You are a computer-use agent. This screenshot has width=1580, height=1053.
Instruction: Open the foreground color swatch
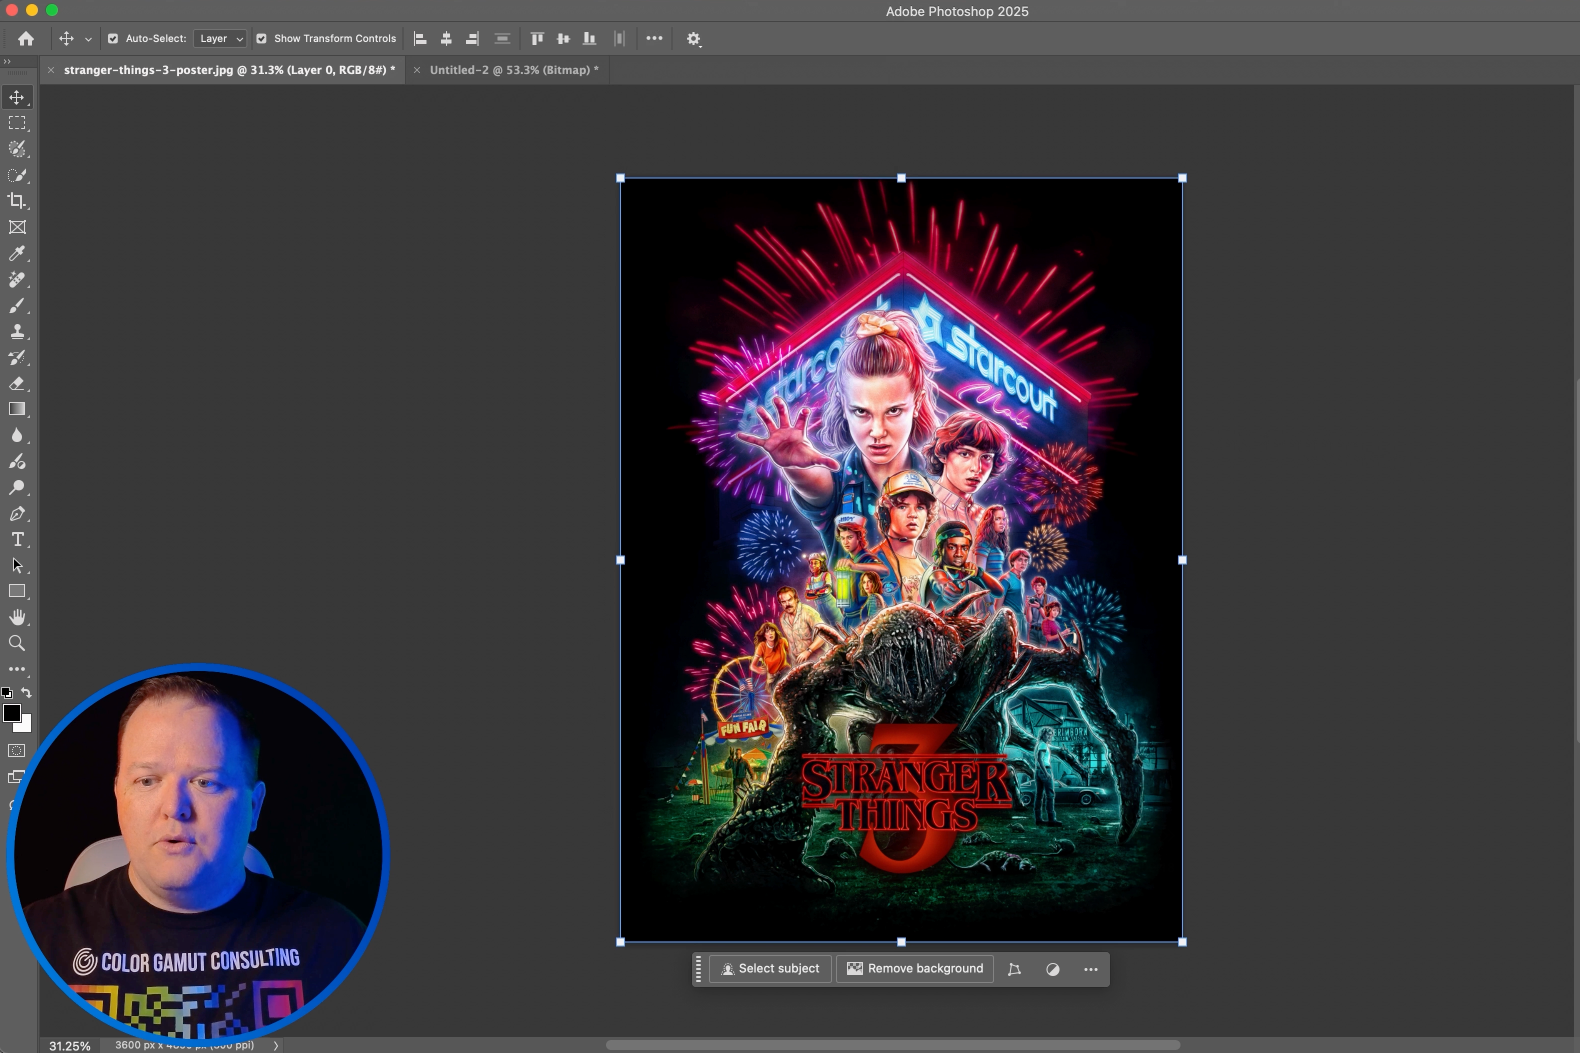[12, 713]
